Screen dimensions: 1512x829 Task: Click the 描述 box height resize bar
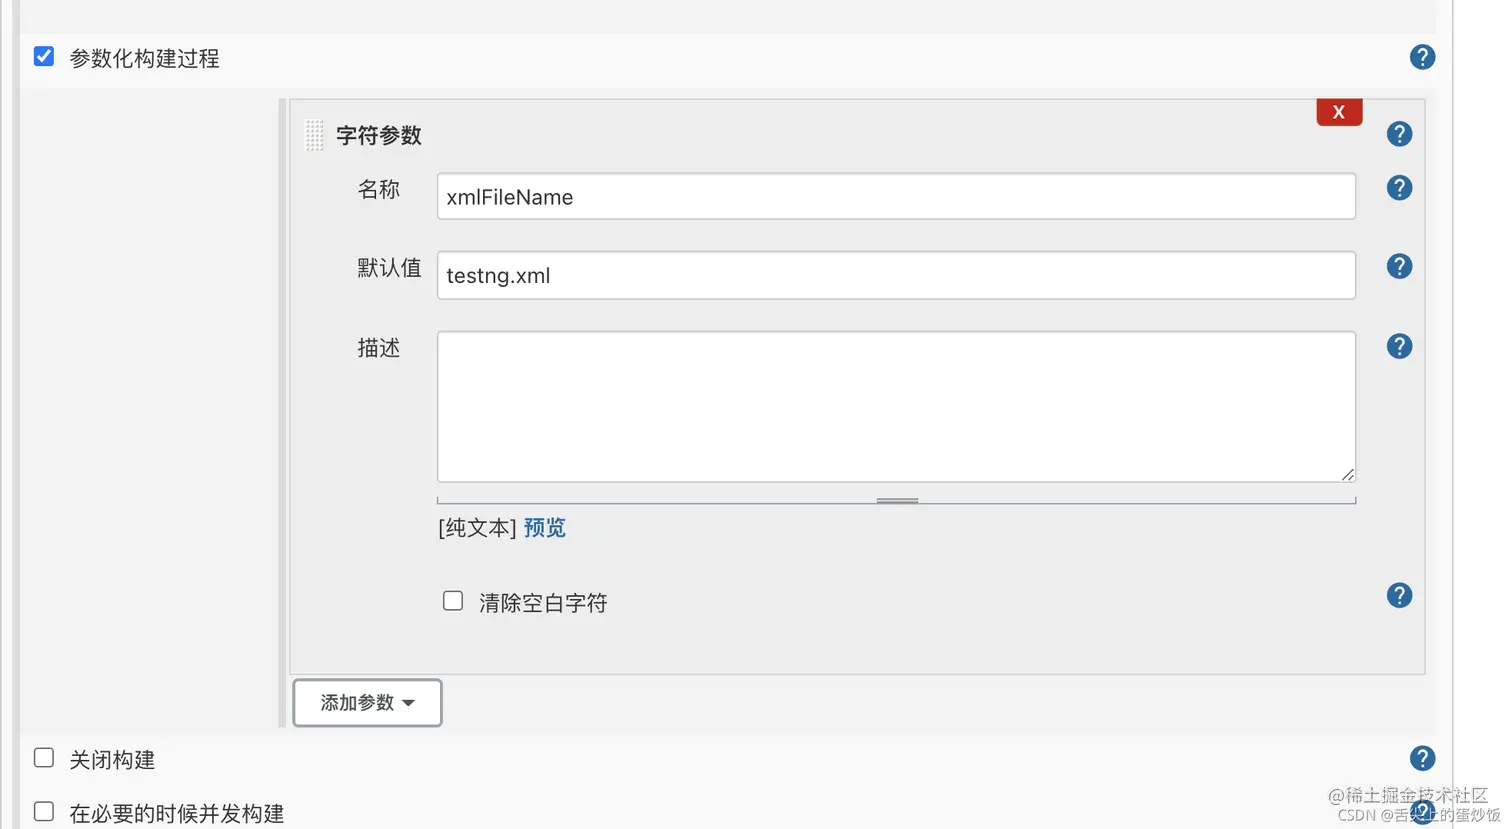point(896,500)
